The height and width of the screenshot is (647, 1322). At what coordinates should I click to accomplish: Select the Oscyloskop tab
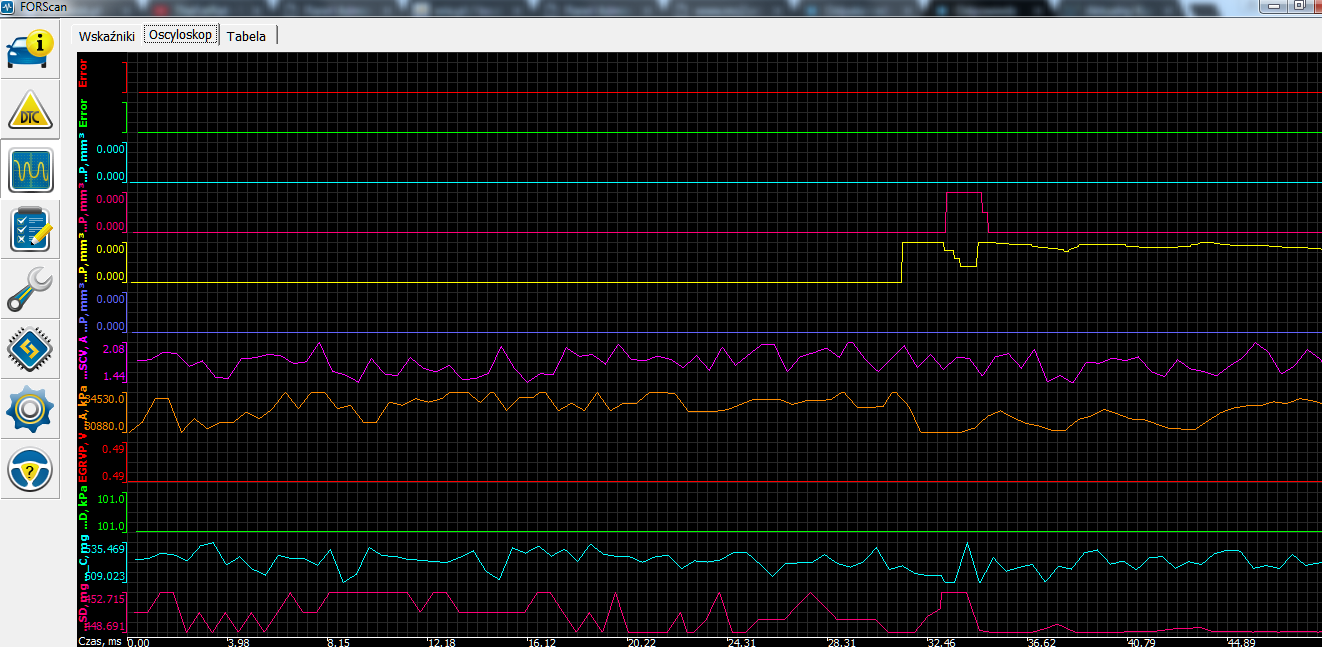coord(180,35)
